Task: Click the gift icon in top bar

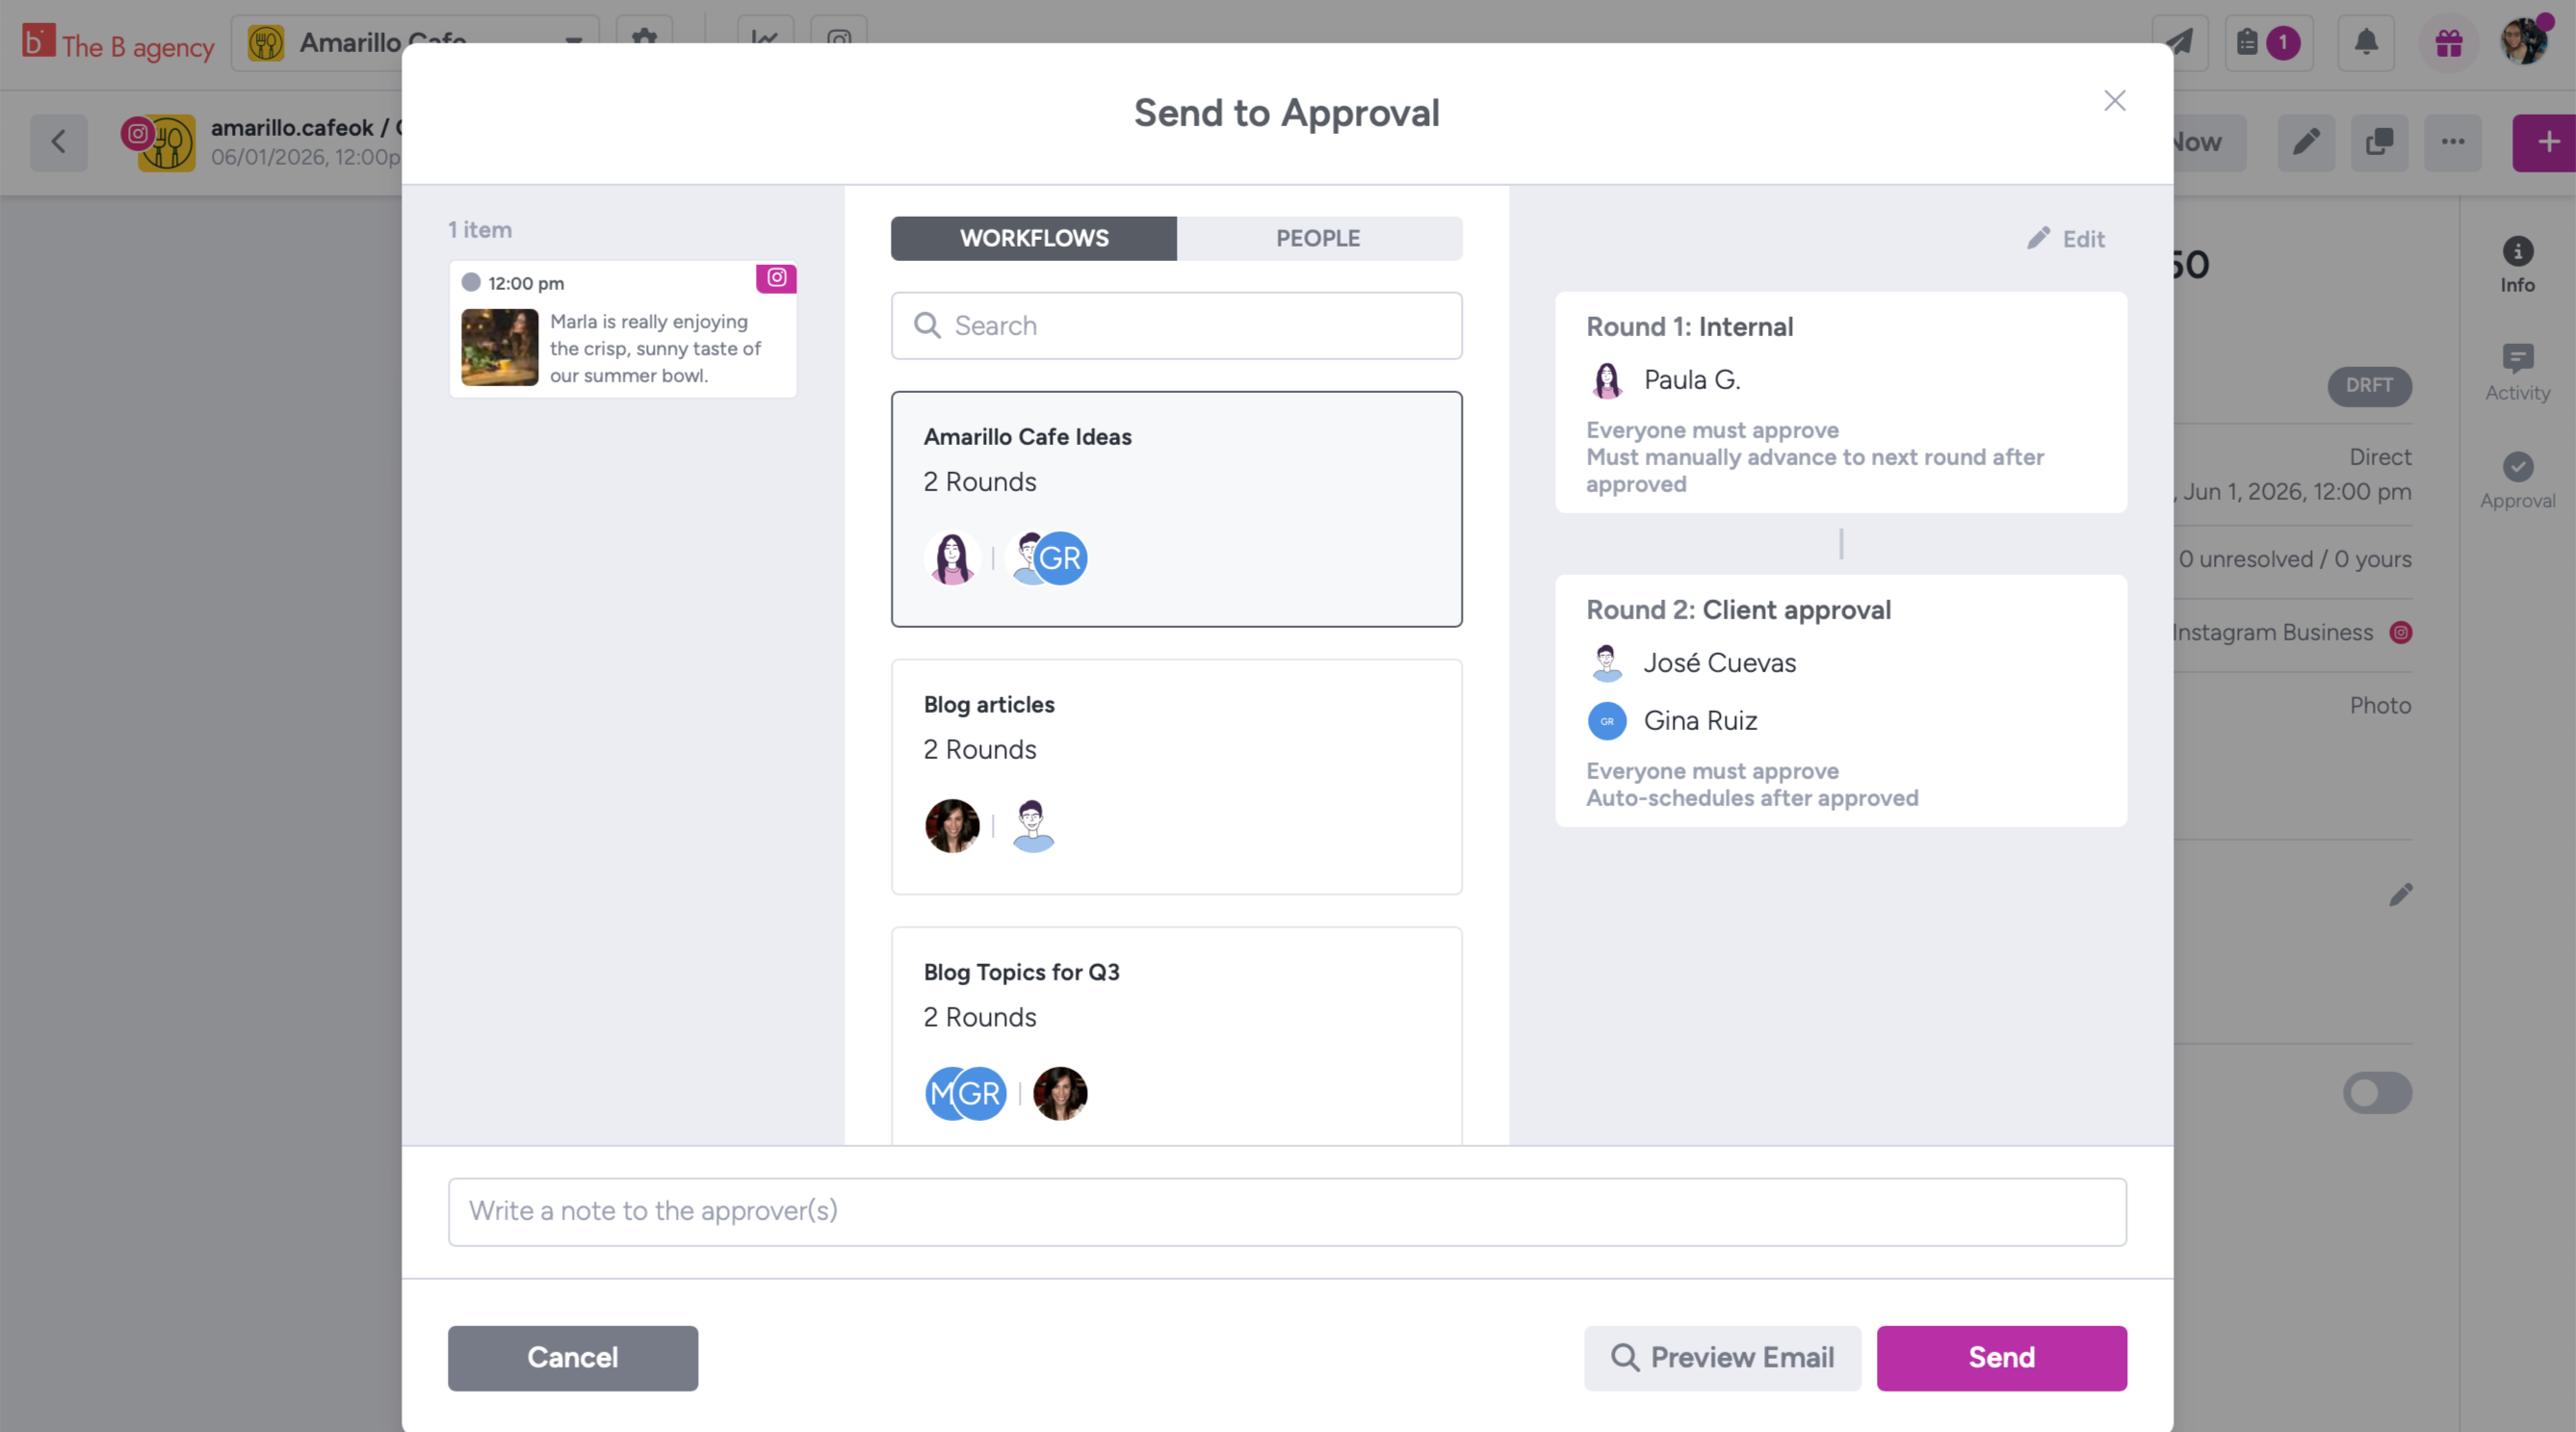Action: (2448, 43)
